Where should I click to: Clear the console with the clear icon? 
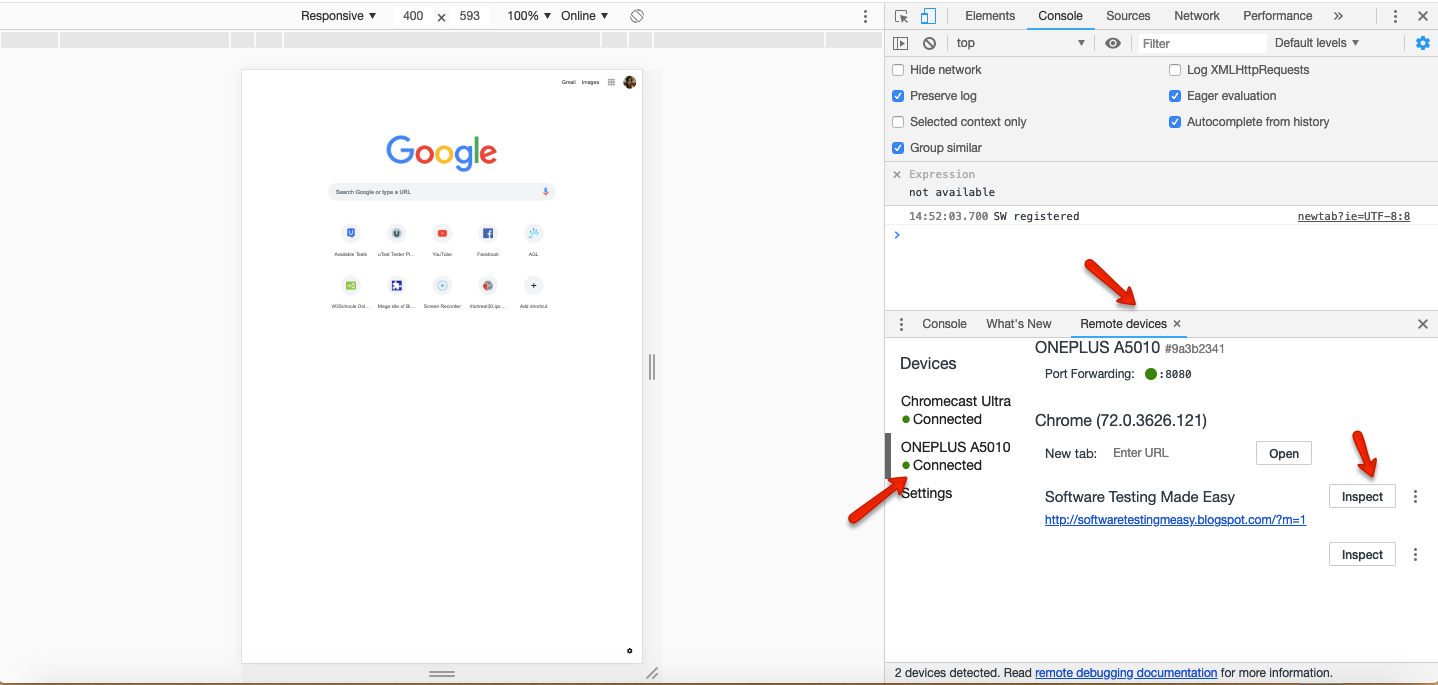click(x=930, y=43)
